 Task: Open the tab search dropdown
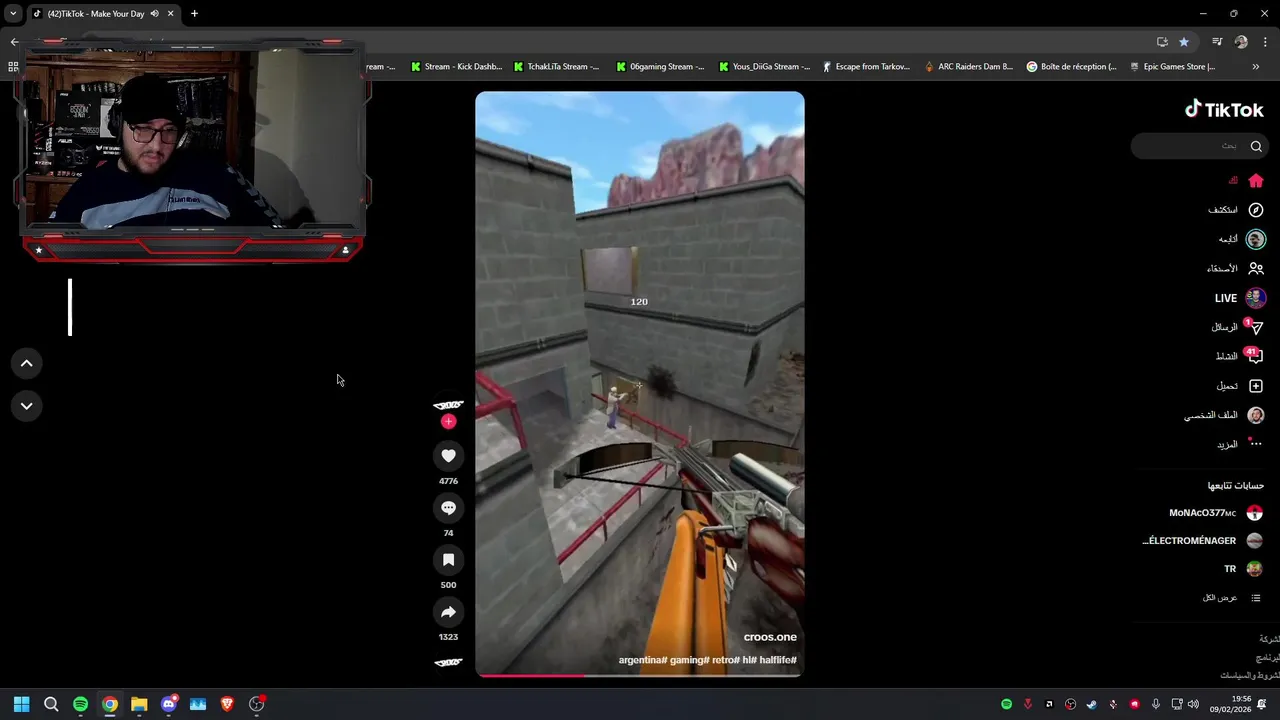click(x=13, y=14)
